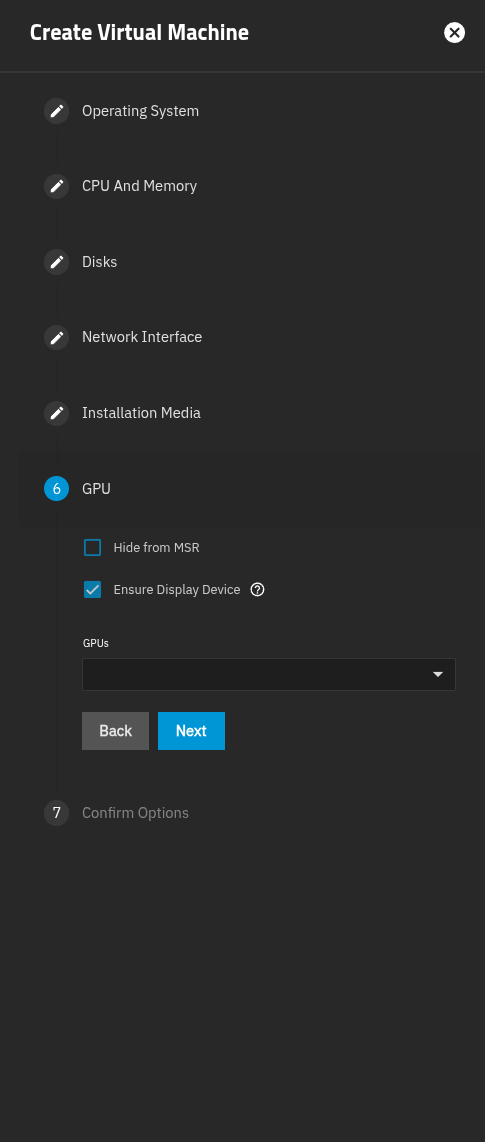
Task: Click the Operating System step pencil icon
Action: (x=57, y=111)
